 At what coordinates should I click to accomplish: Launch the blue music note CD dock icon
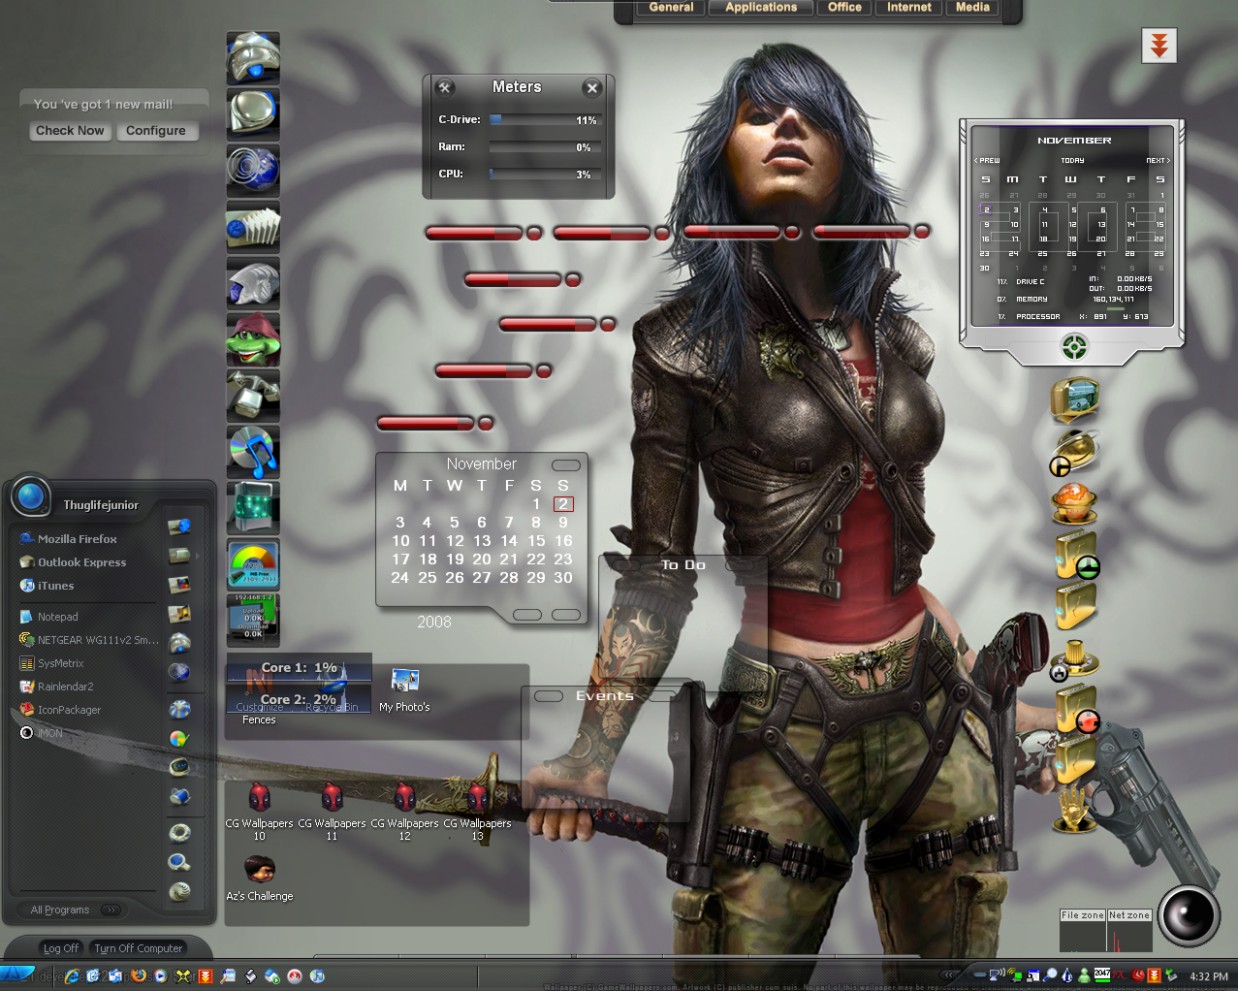point(253,451)
